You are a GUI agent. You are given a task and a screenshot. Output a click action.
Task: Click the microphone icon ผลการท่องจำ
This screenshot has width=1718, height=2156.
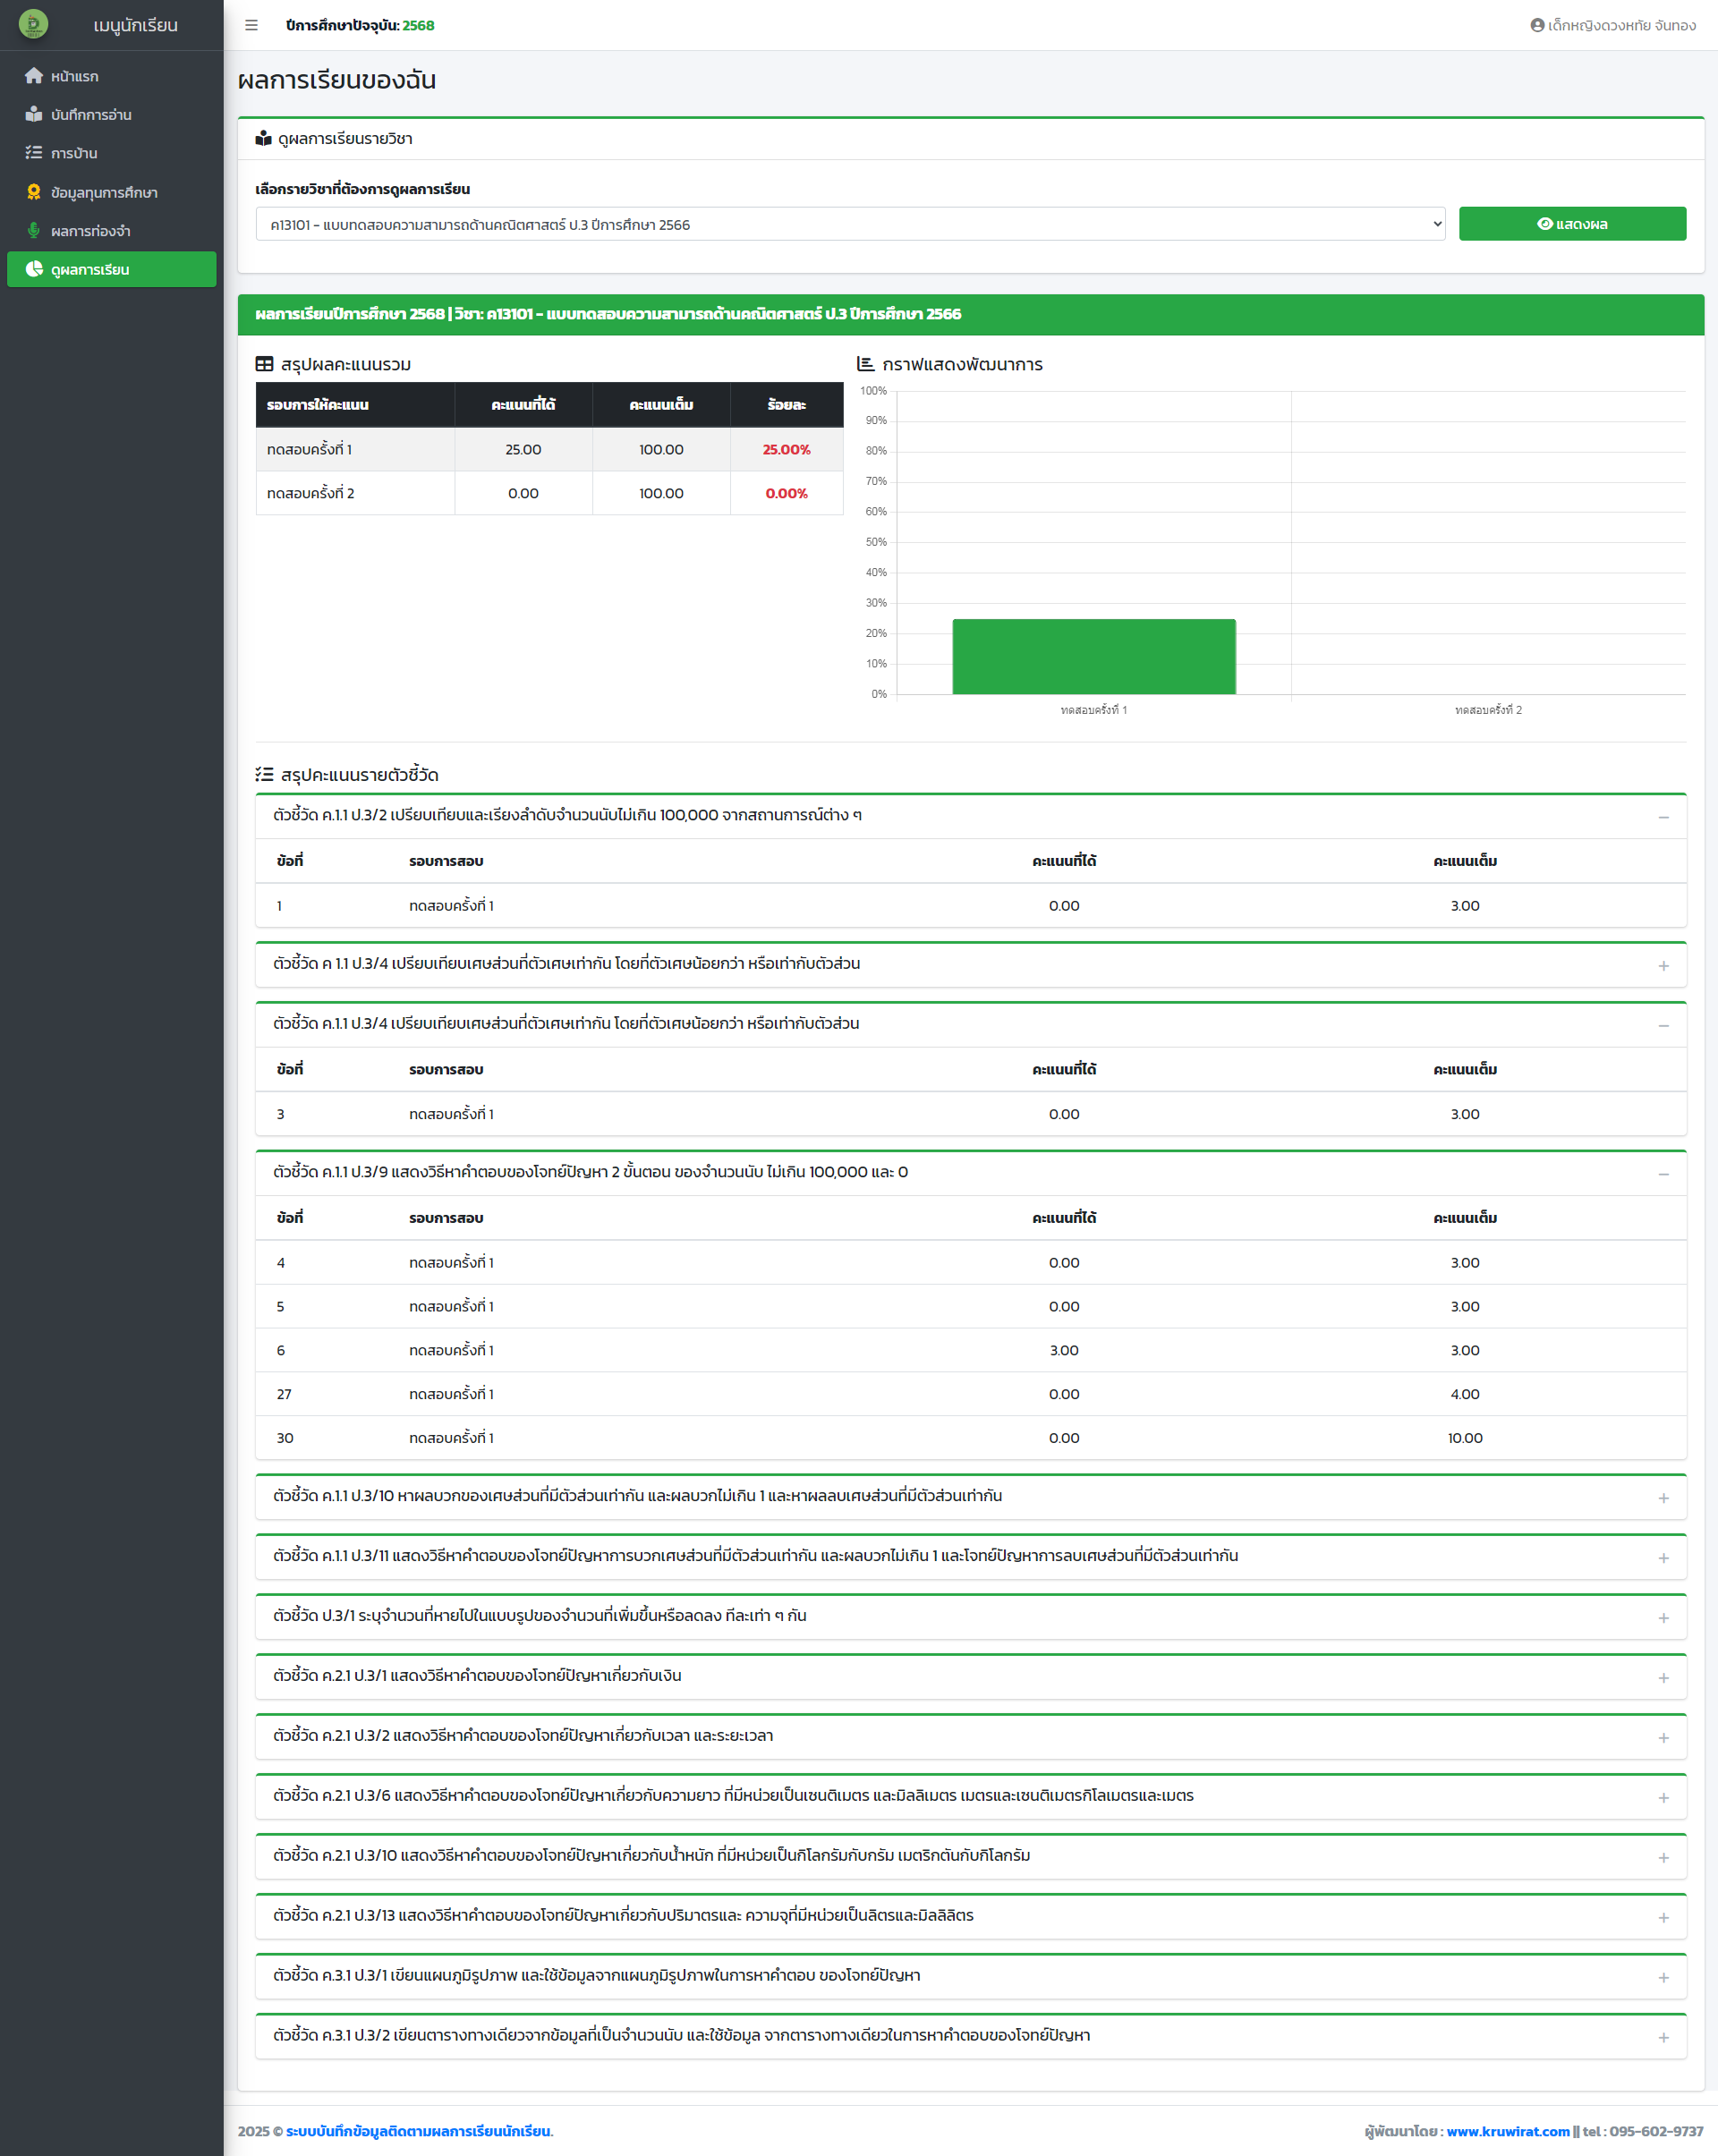coord(34,231)
